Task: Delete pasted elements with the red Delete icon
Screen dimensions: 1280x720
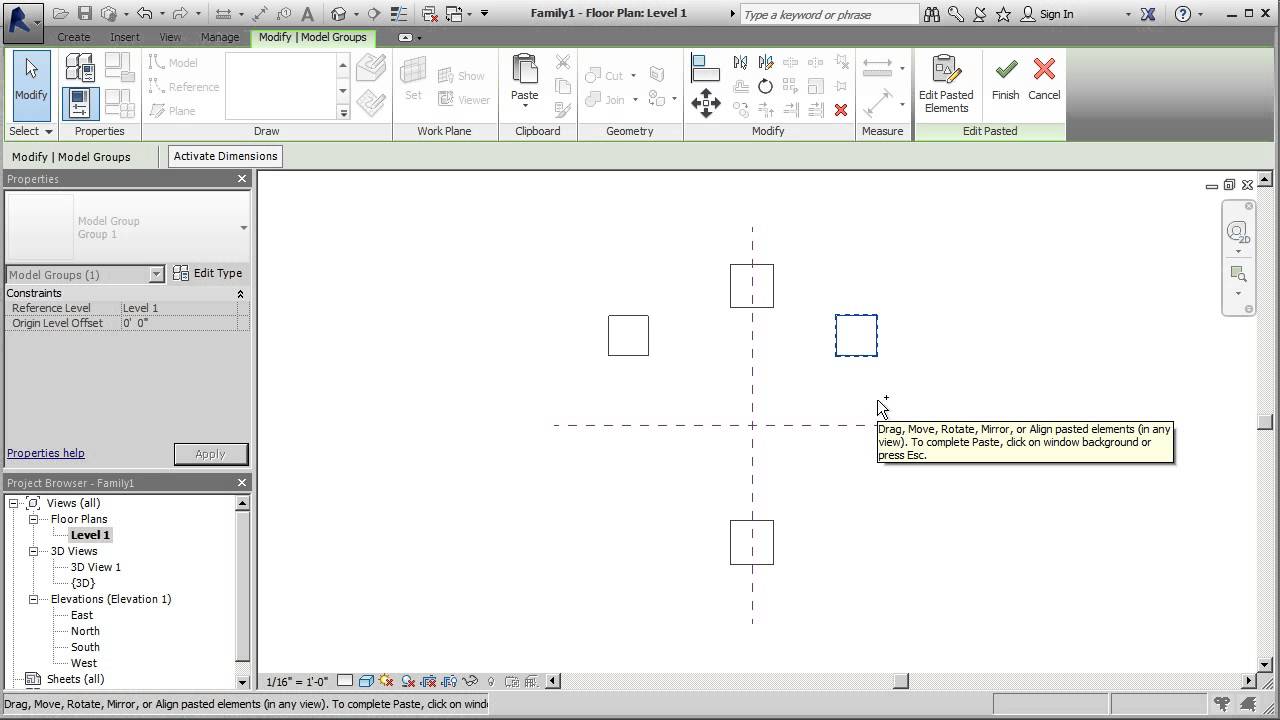Action: pyautogui.click(x=841, y=110)
